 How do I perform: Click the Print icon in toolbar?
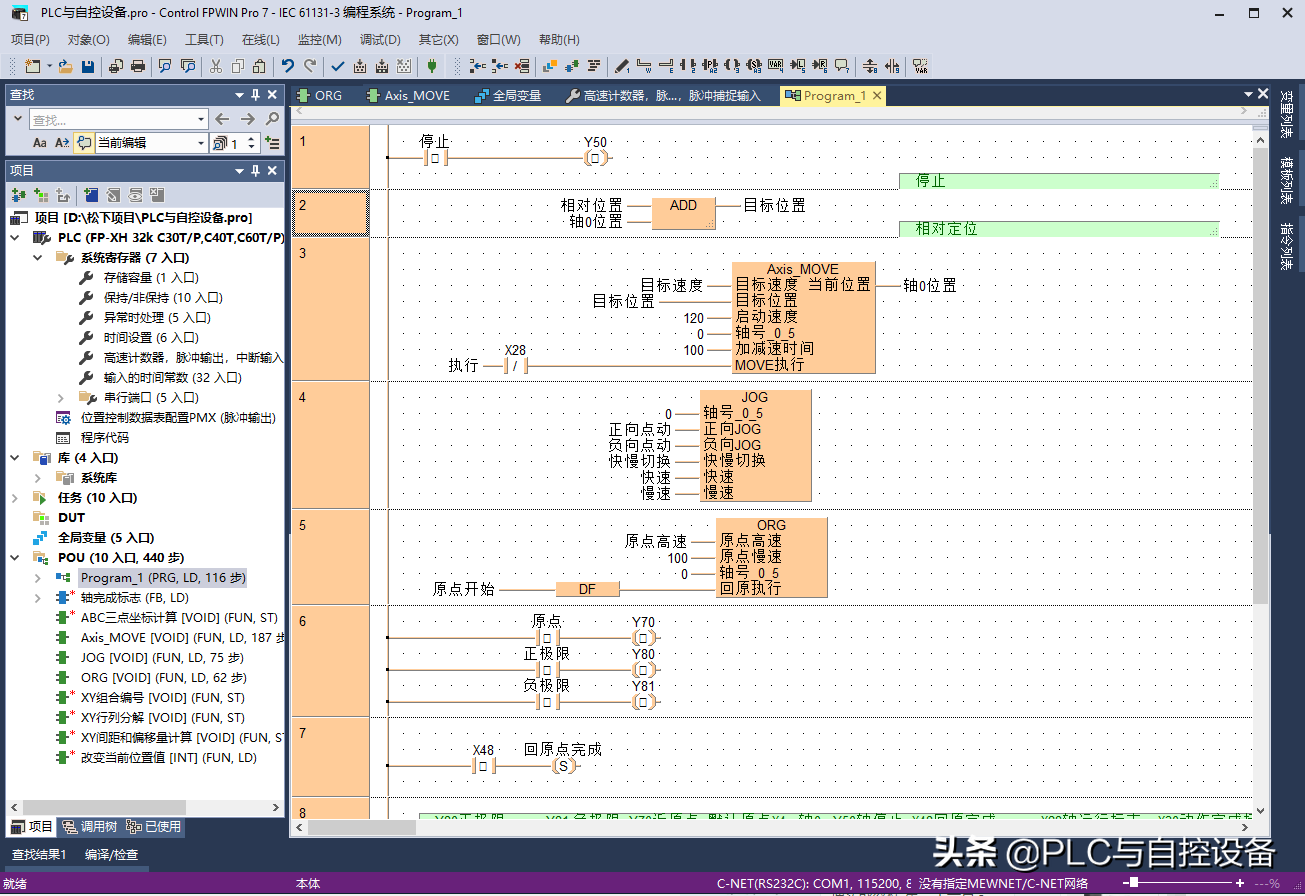click(138, 67)
